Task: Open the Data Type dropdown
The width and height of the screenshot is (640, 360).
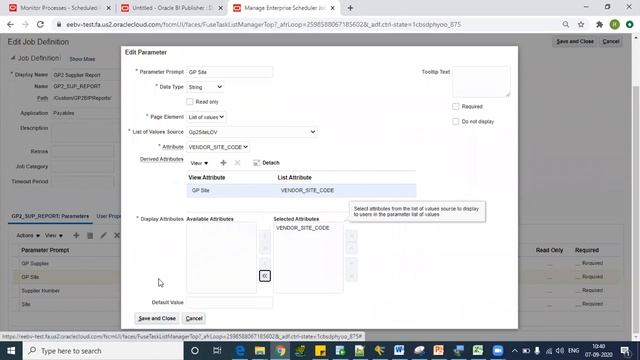Action: 205,87
